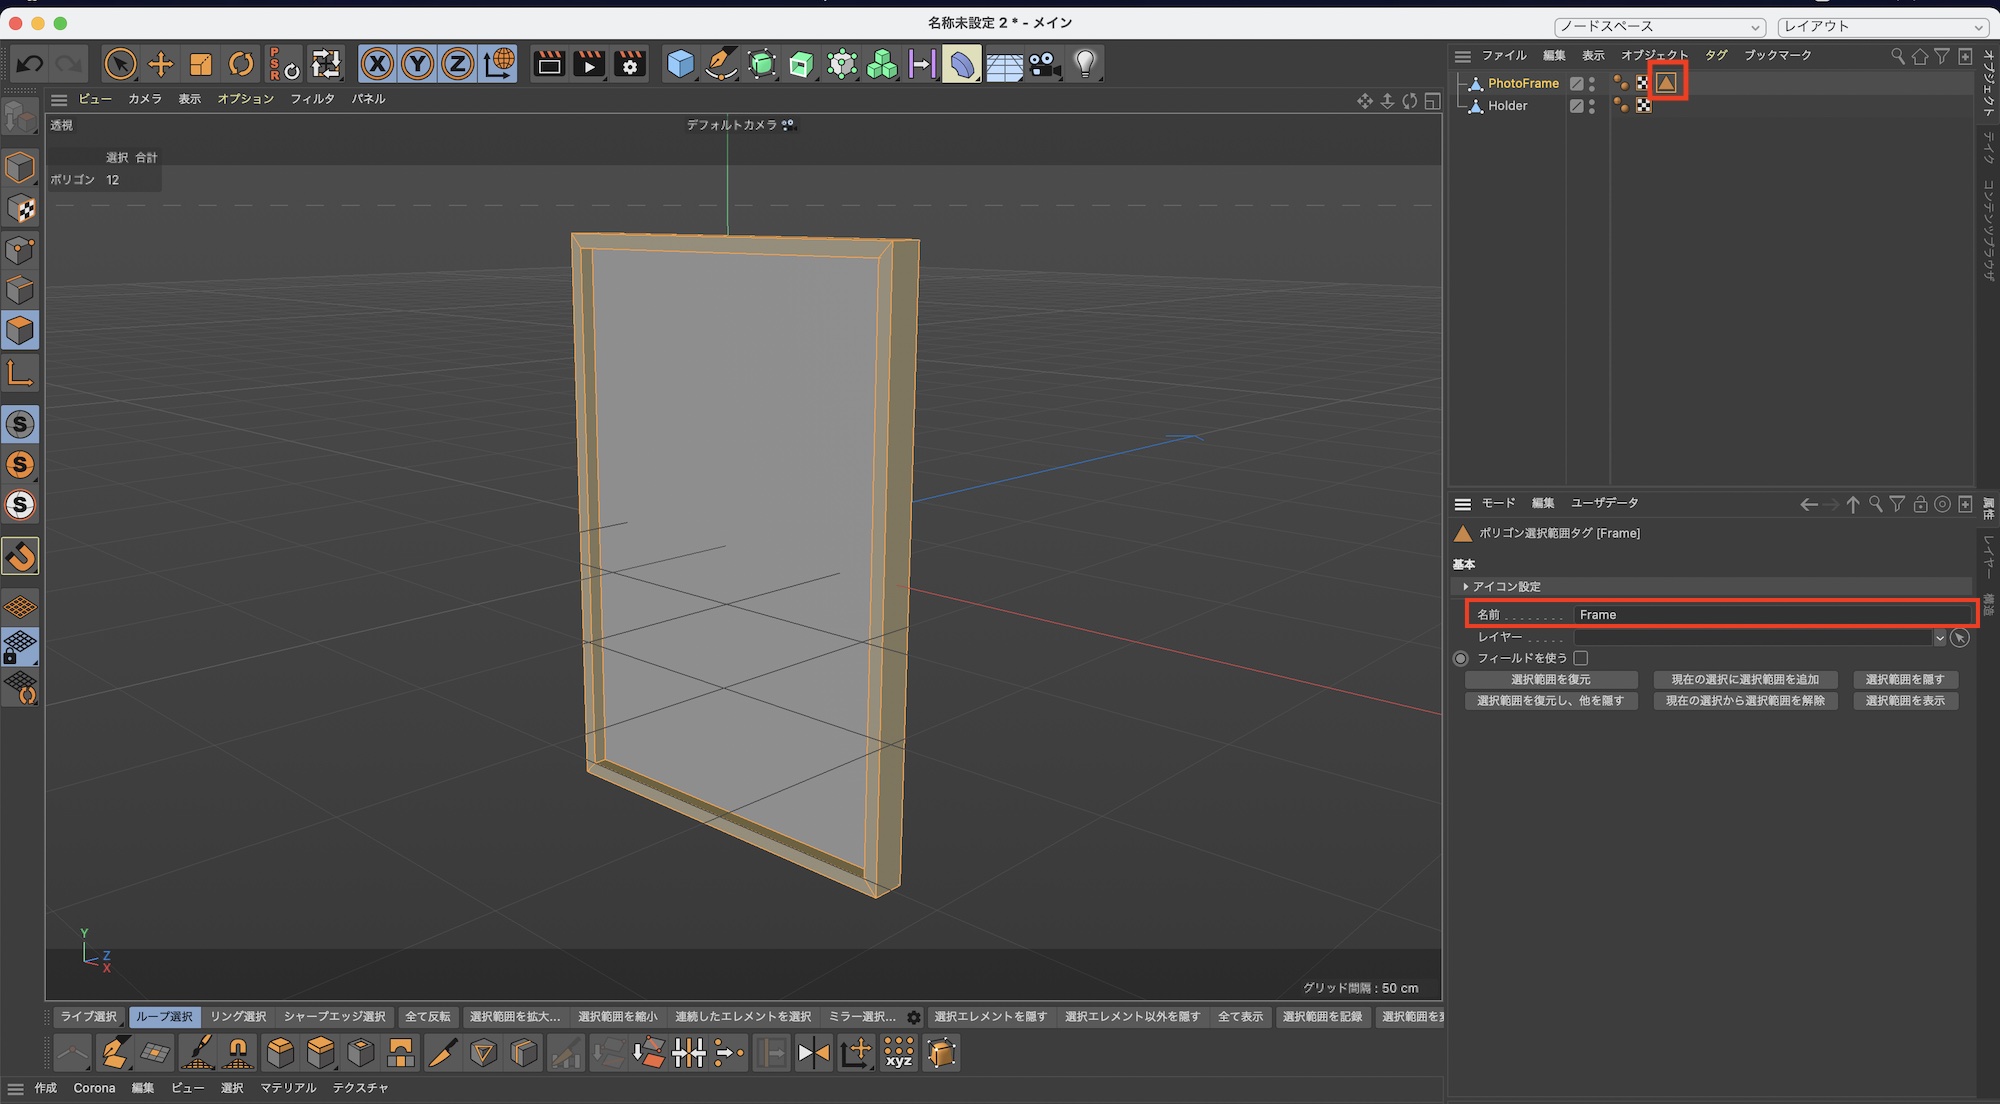Open render settings clapperboard icon

point(630,65)
